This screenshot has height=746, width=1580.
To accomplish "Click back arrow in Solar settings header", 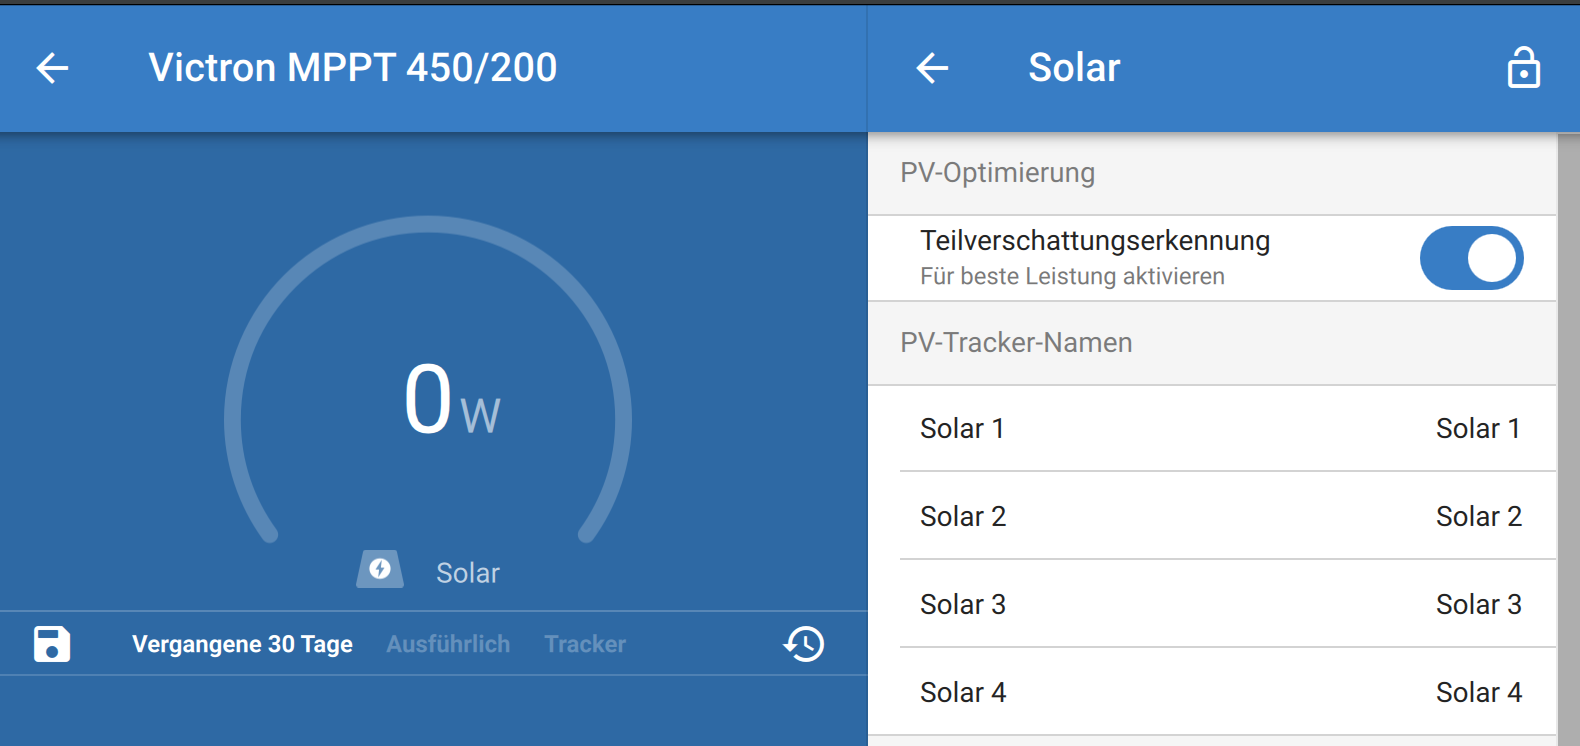I will point(932,68).
